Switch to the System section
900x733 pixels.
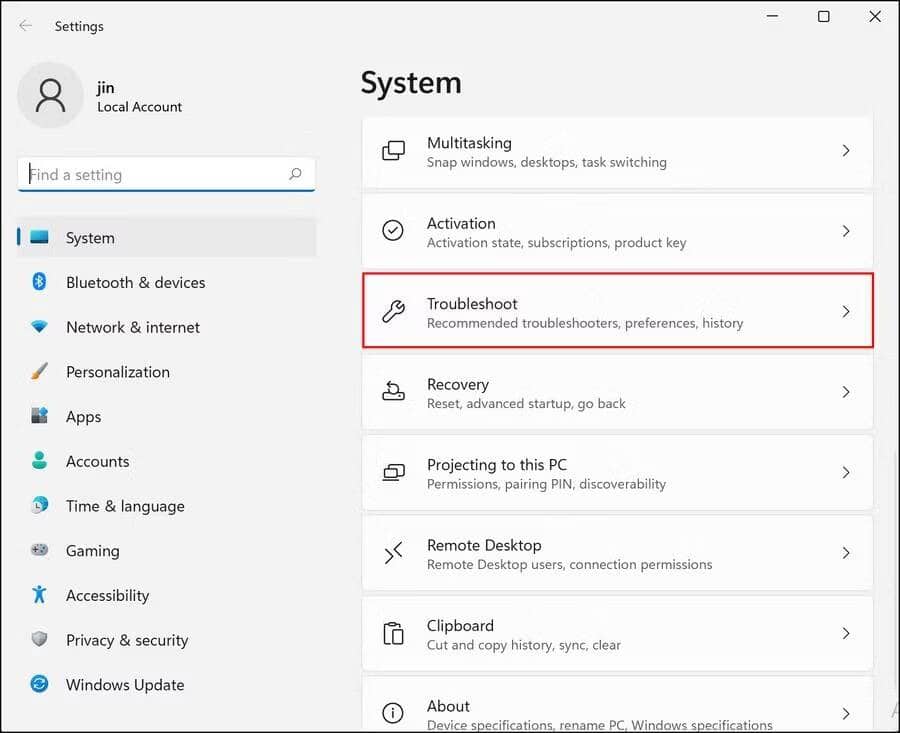(90, 237)
